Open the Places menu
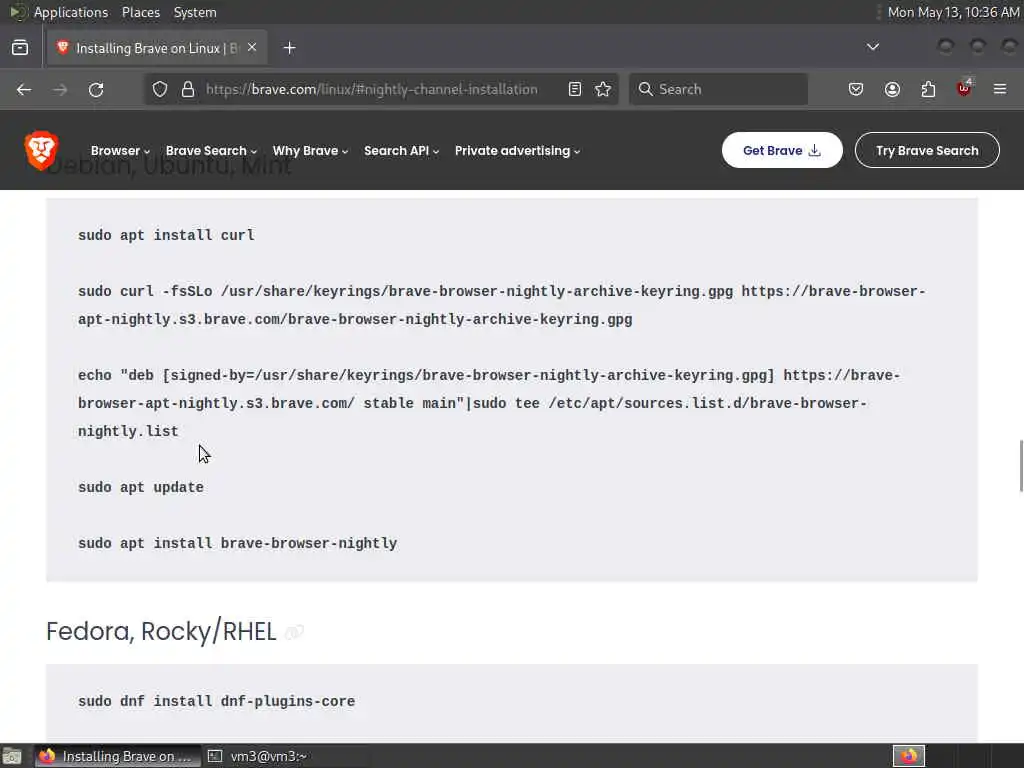Image resolution: width=1024 pixels, height=768 pixels. [x=141, y=12]
